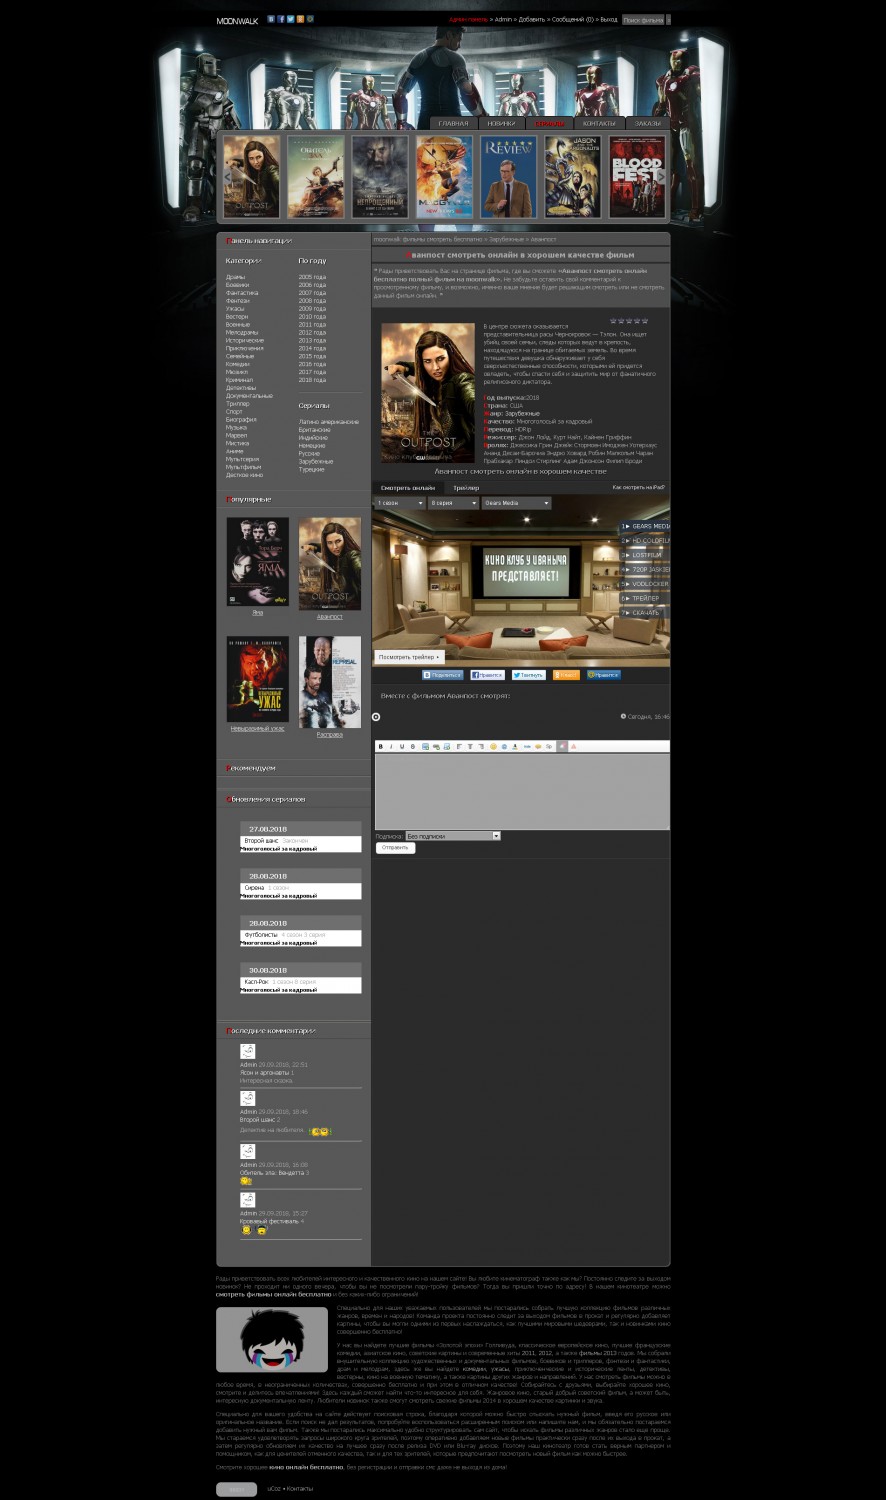Open the Расправа popular movie poster

[330, 681]
